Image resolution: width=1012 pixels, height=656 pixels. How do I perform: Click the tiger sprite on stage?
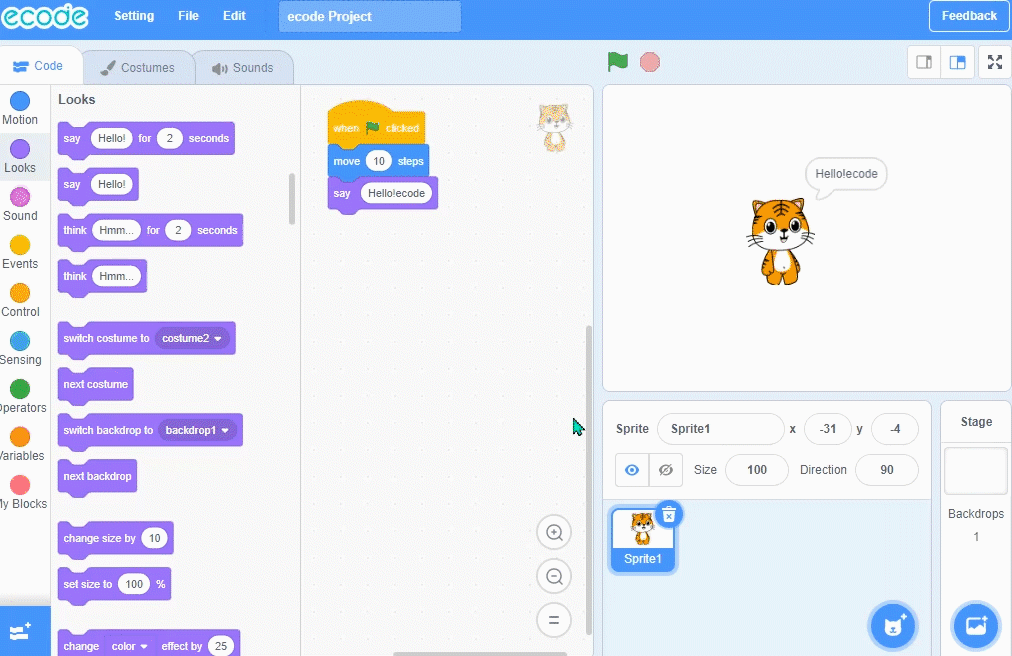tap(780, 241)
